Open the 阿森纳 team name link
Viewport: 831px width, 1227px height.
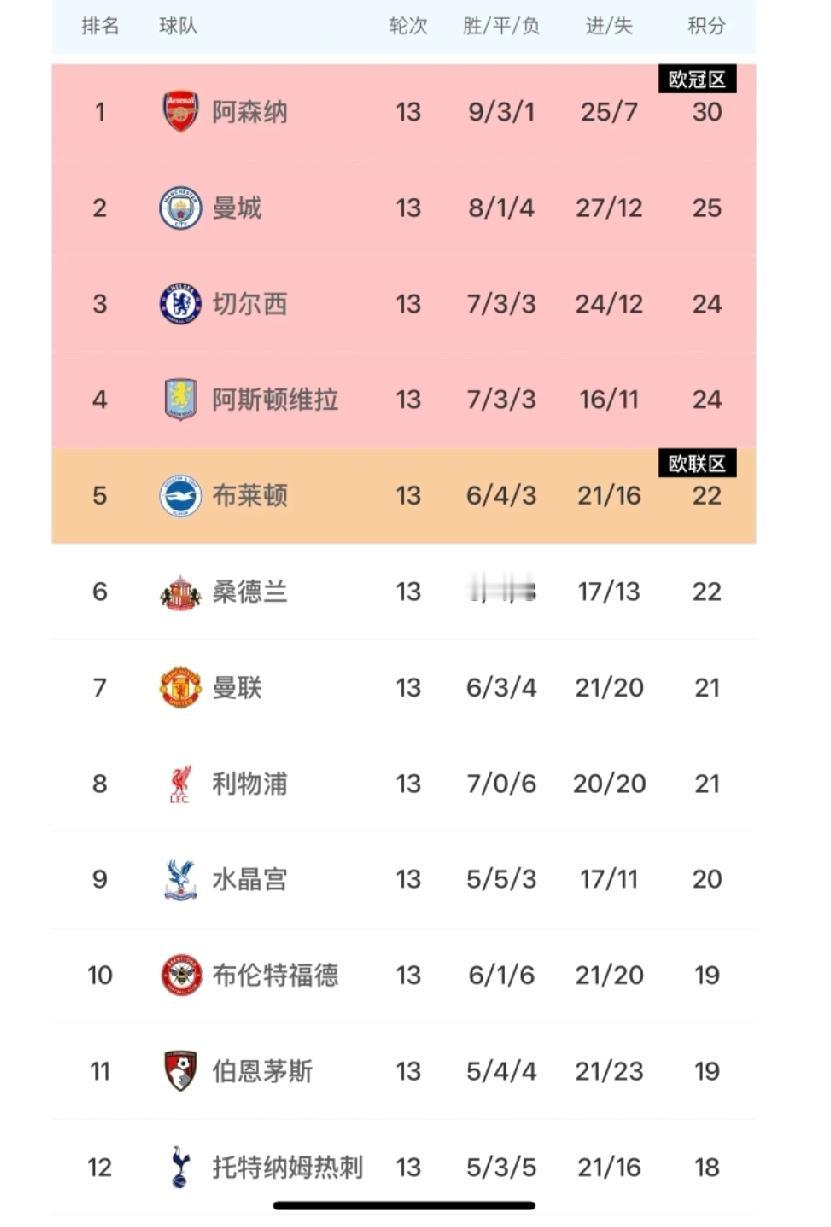[x=250, y=112]
